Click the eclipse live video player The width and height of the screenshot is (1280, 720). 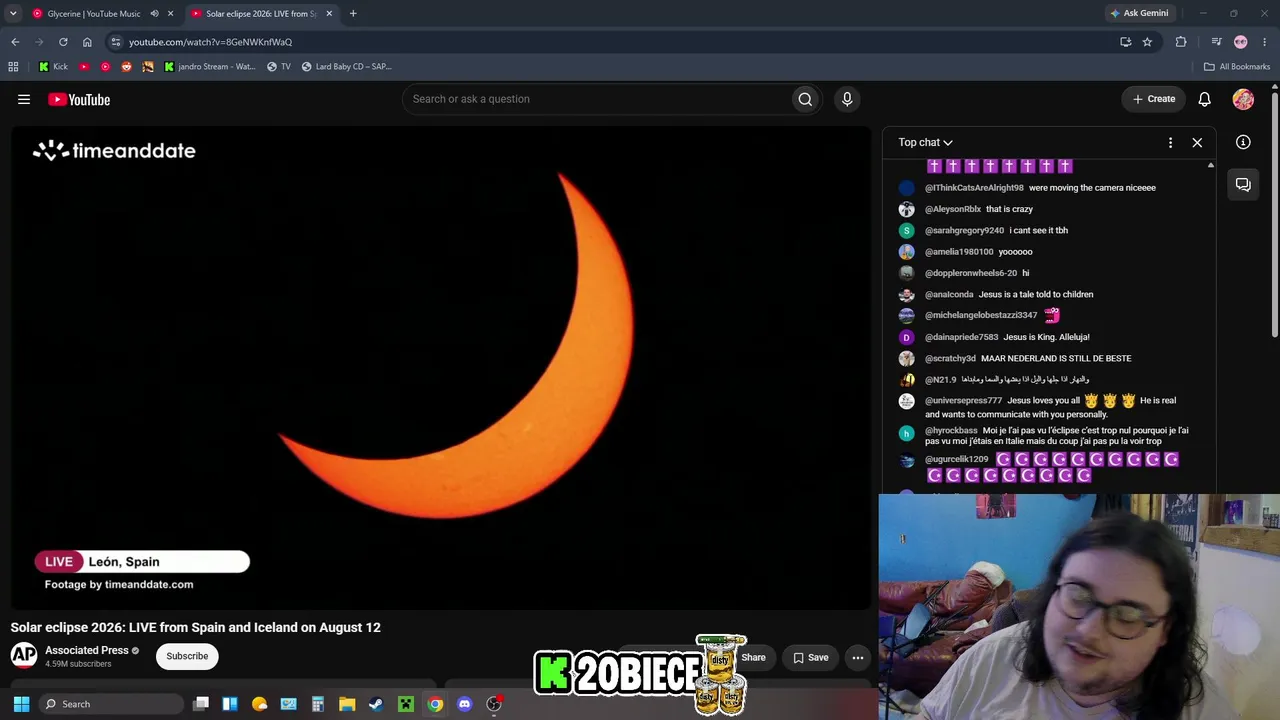pos(441,368)
